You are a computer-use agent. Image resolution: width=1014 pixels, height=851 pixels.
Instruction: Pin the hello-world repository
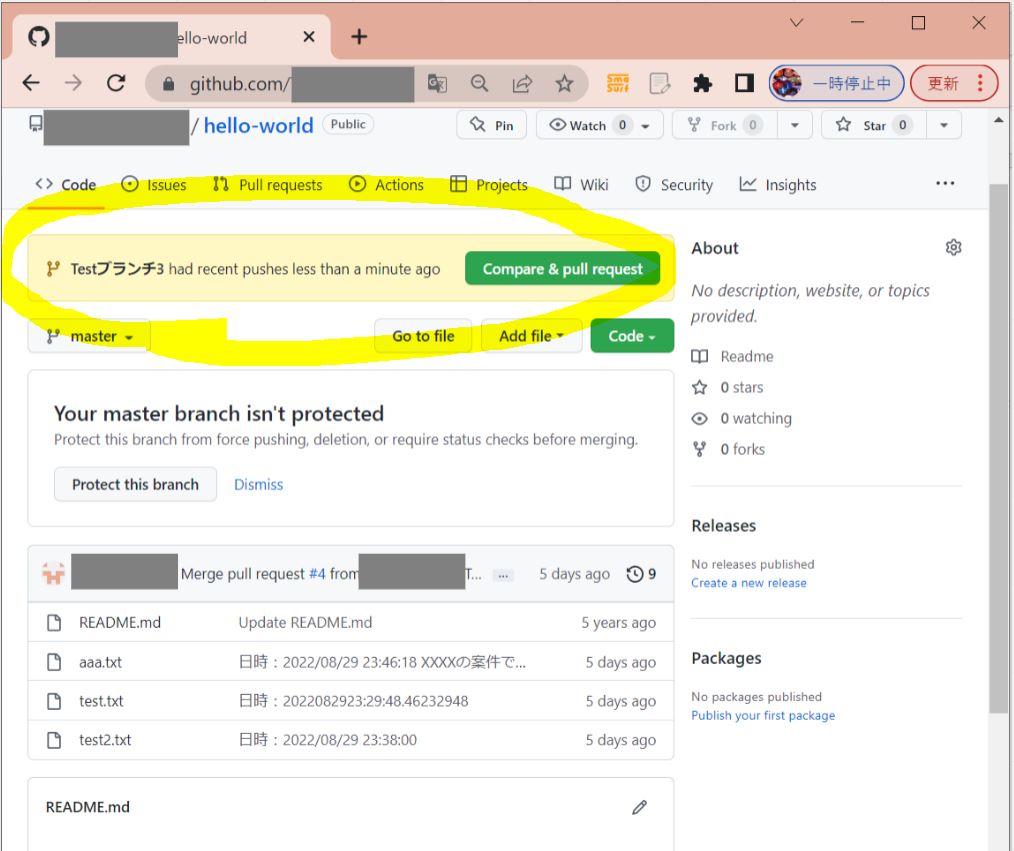pyautogui.click(x=492, y=125)
